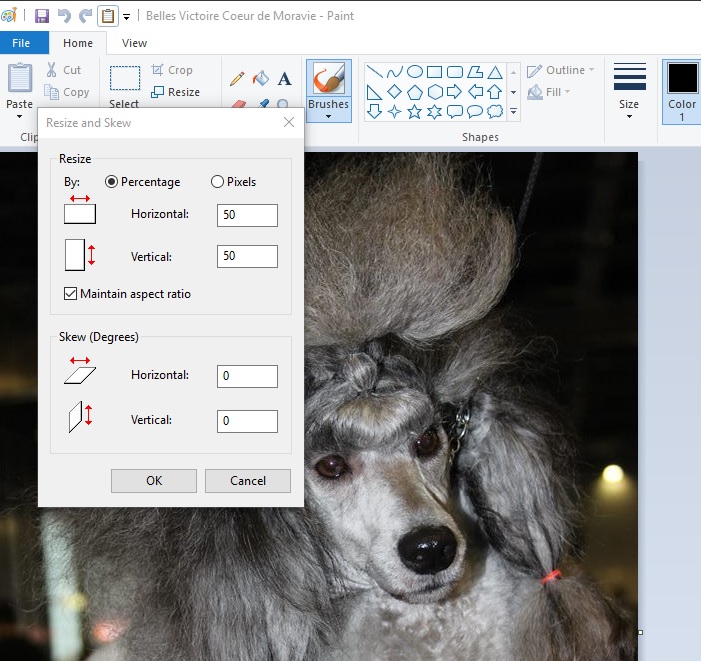
Task: Pick the Right triangle shape
Action: tap(374, 92)
